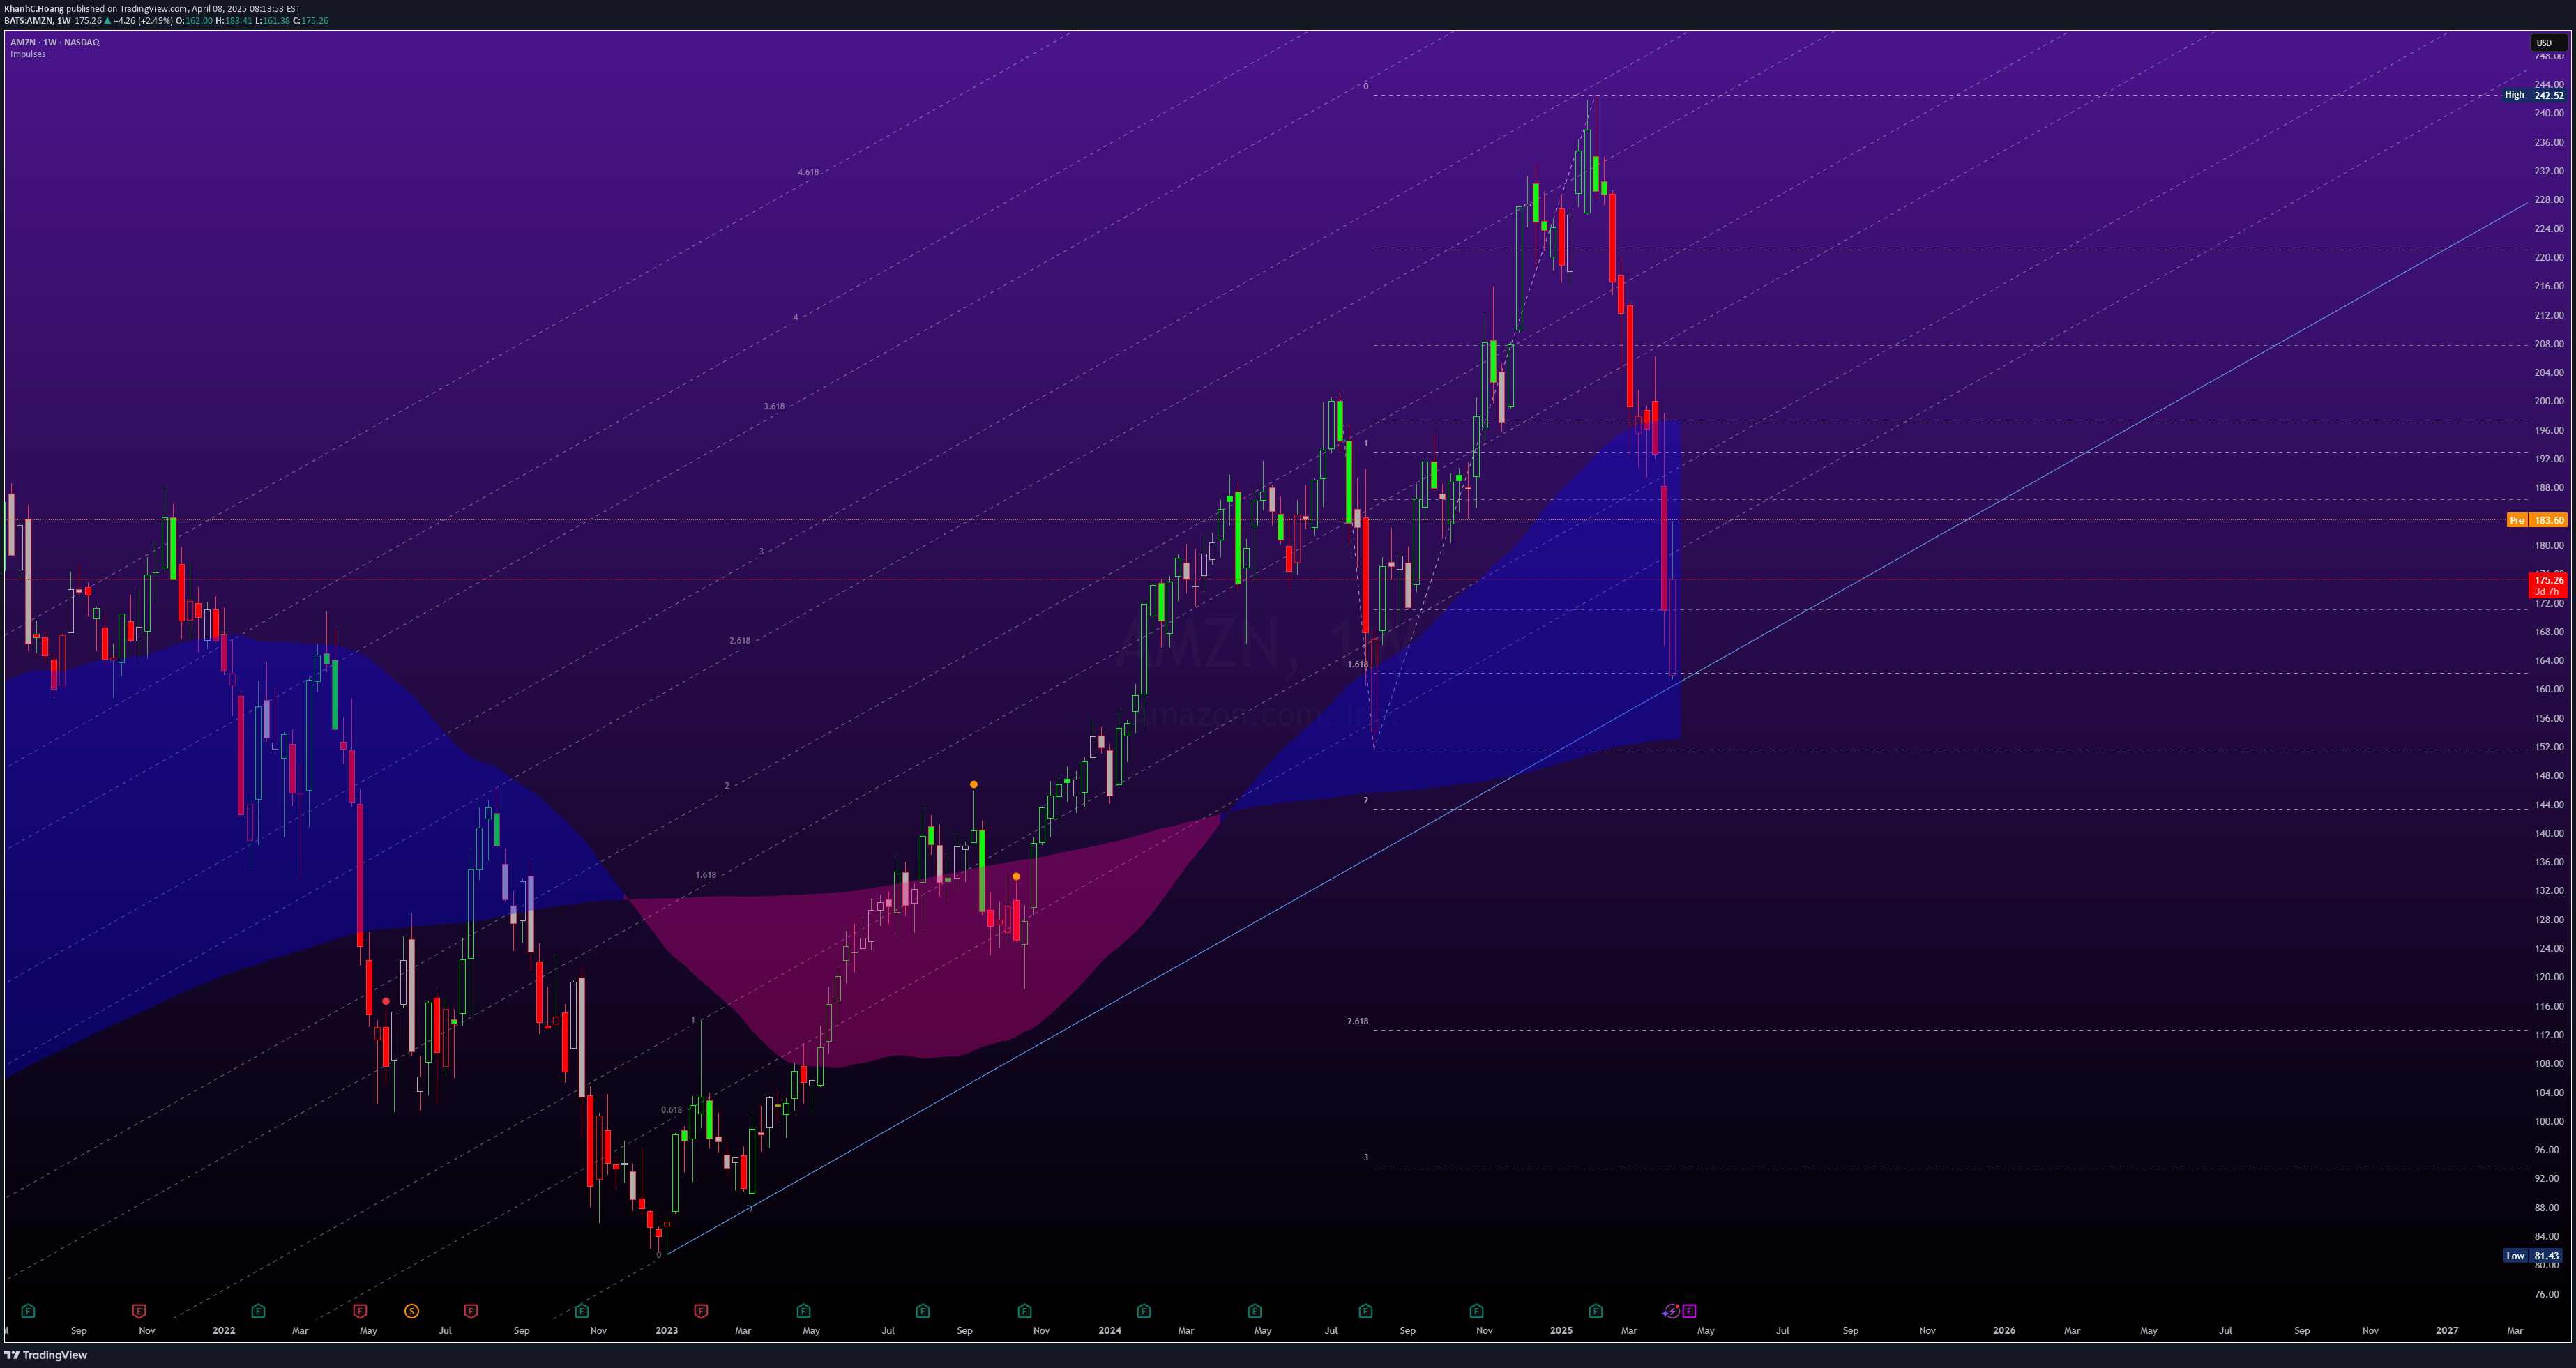This screenshot has height=1368, width=2576.
Task: Click the 0.618 Fibonacci channel label
Action: coord(671,1109)
